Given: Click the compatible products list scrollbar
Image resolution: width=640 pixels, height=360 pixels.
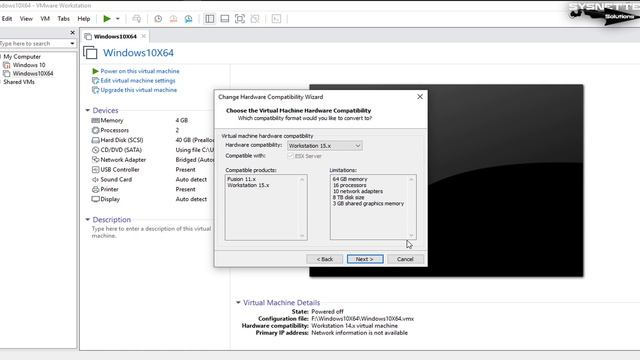Looking at the screenshot, I should coord(302,207).
